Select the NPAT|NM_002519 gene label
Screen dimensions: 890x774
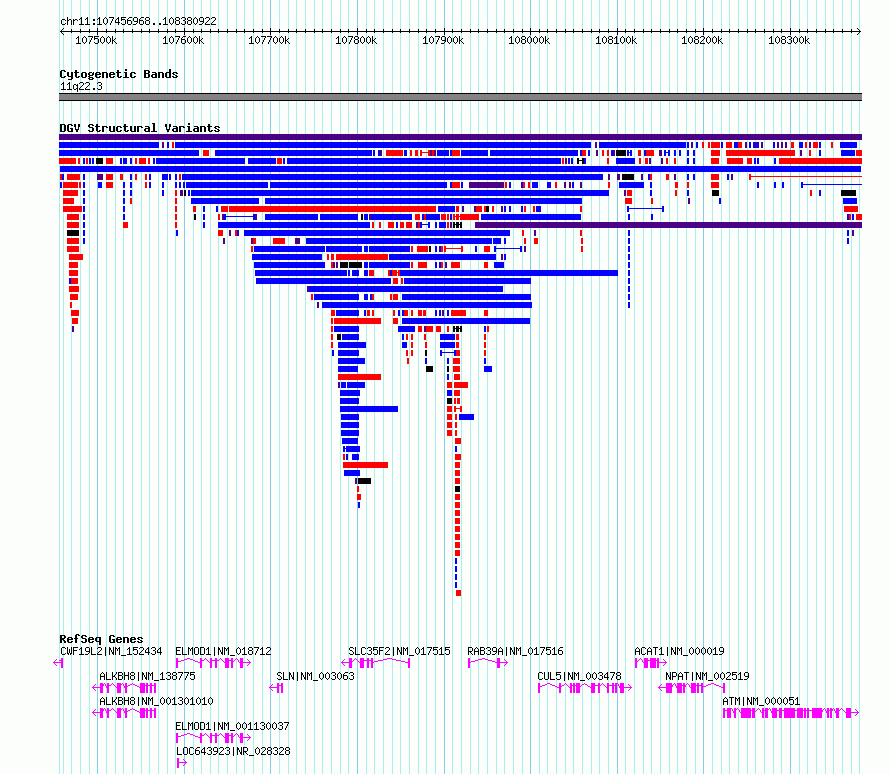[x=707, y=676]
